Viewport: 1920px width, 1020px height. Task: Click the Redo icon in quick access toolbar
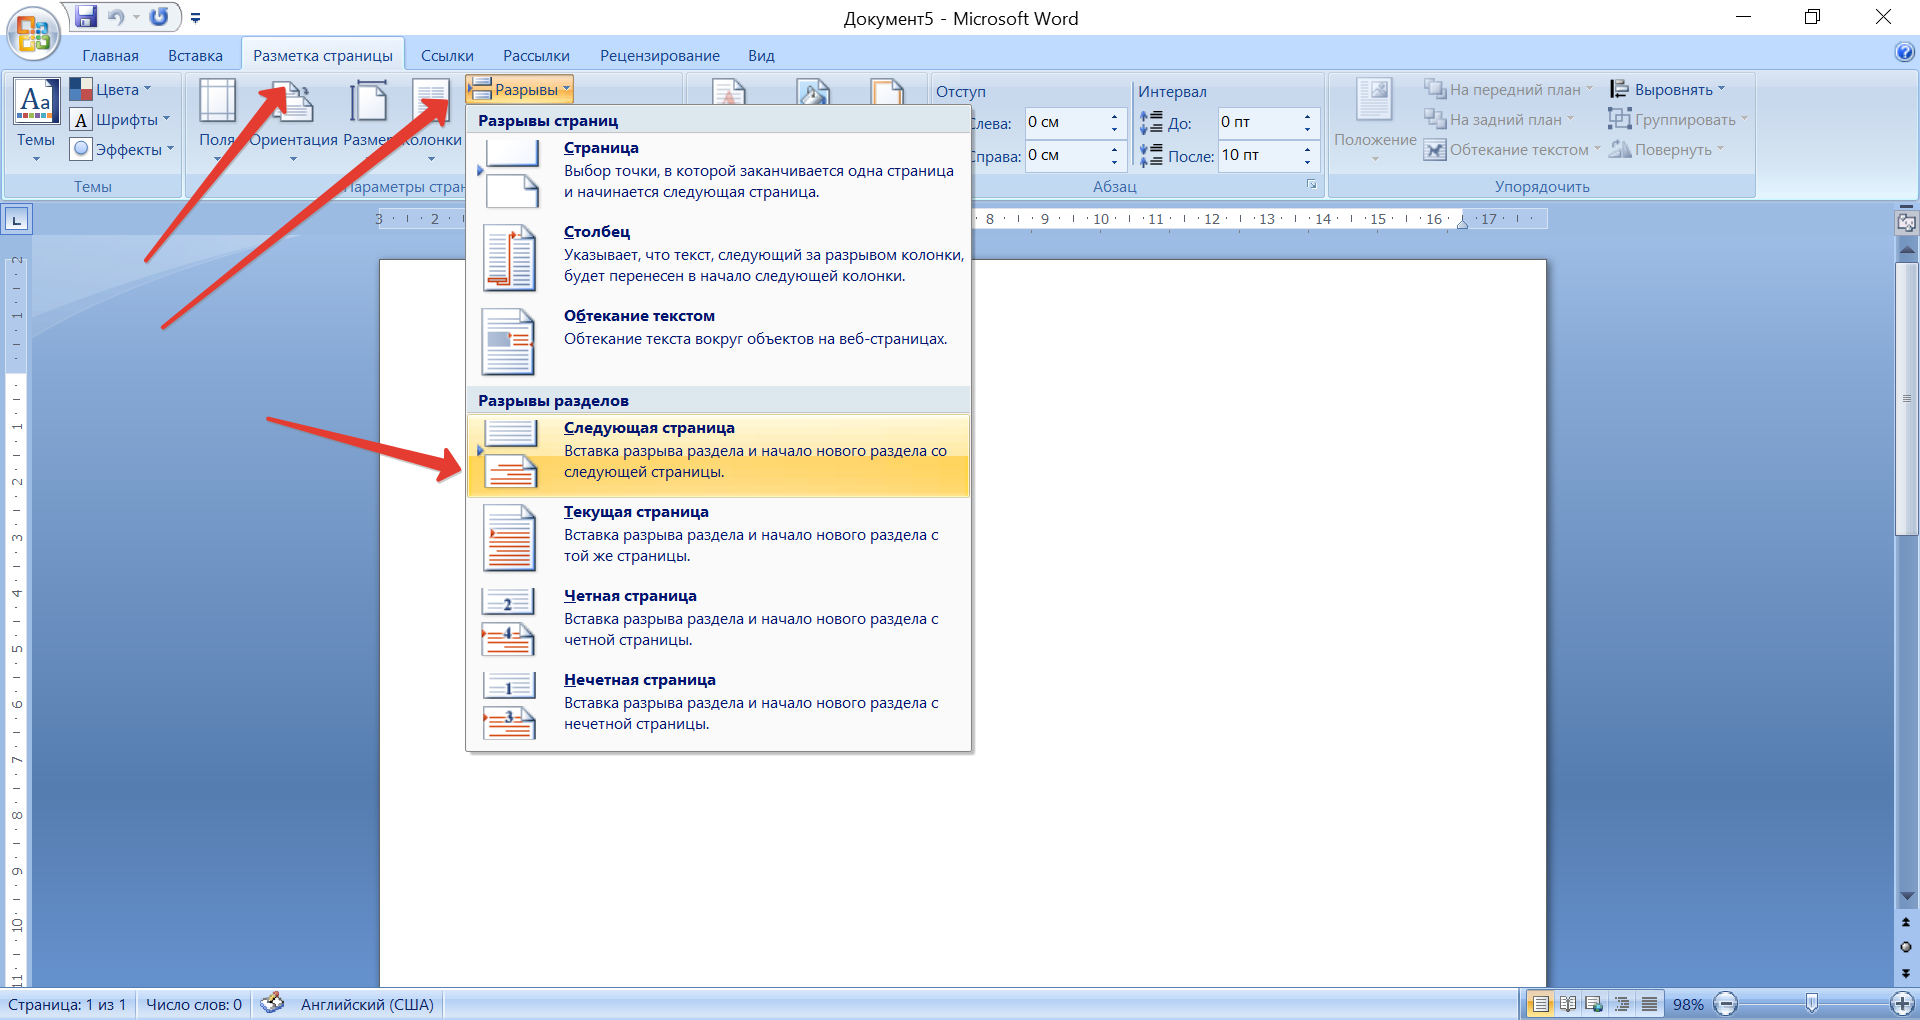tap(159, 17)
